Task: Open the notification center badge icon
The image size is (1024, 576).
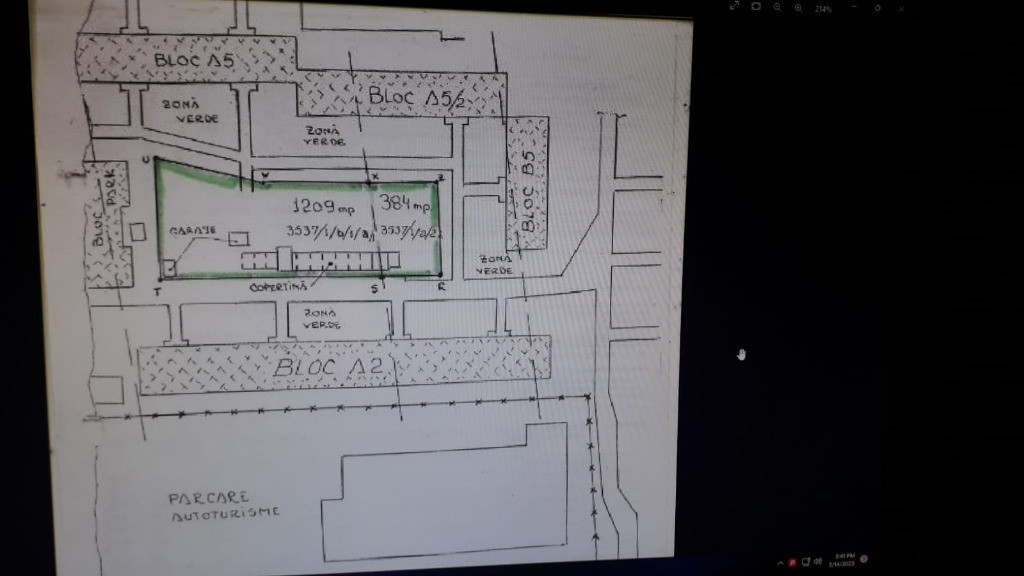Action: (x=864, y=560)
